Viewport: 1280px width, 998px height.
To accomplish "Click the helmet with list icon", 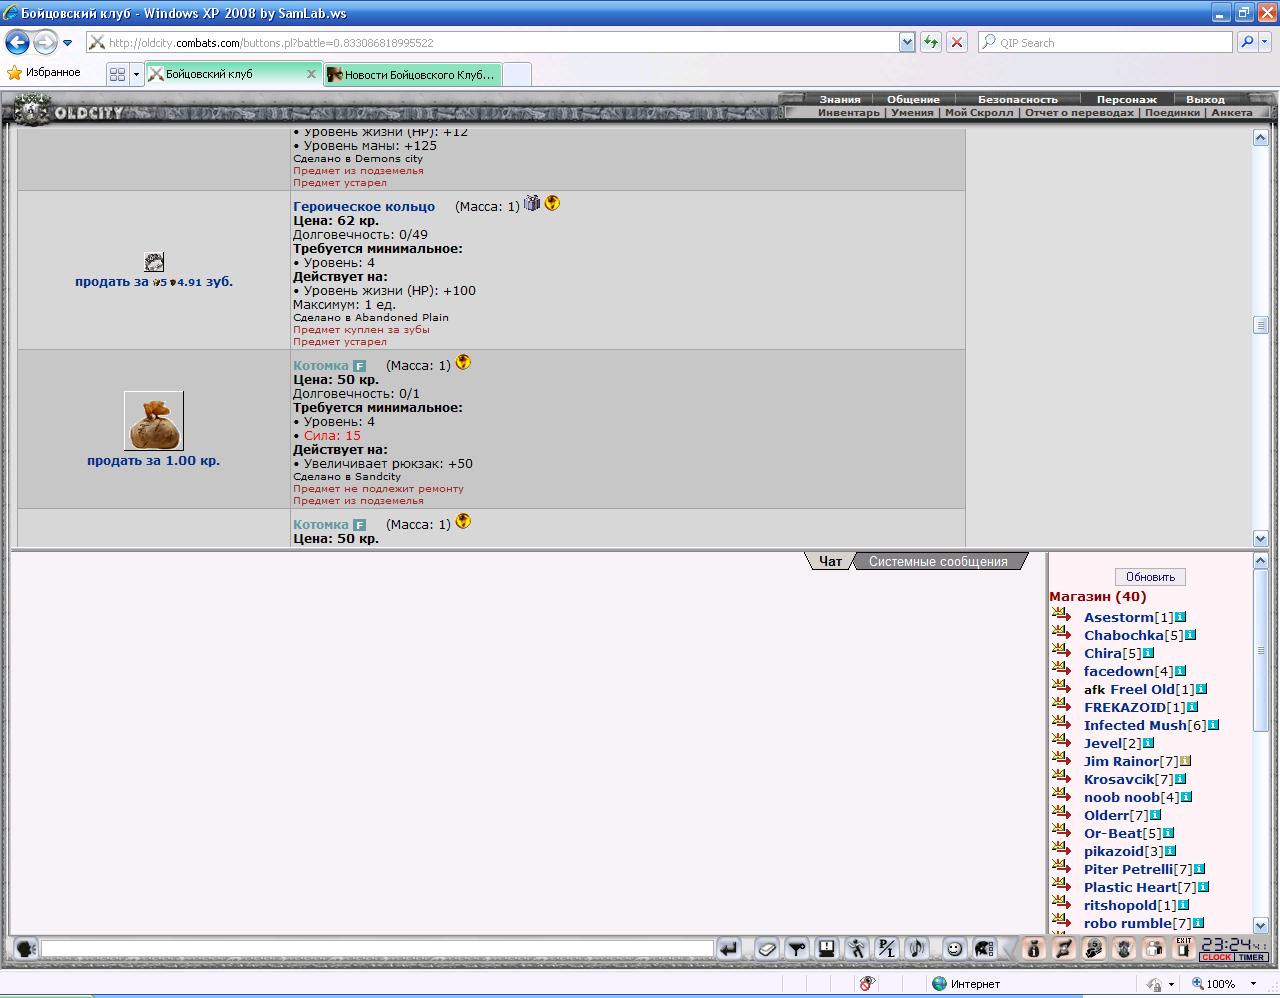I will [985, 948].
